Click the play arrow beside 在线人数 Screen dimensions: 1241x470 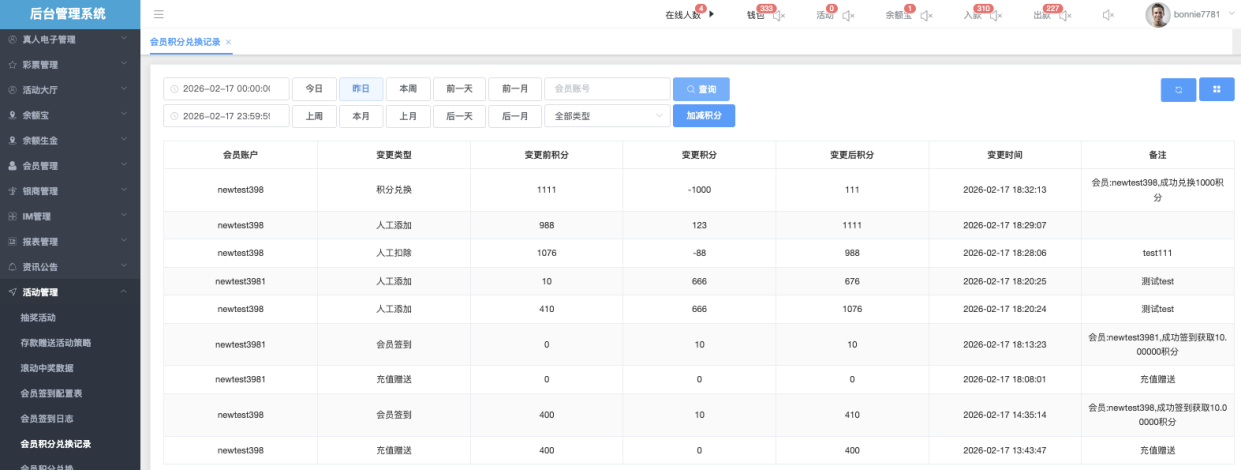tap(711, 15)
